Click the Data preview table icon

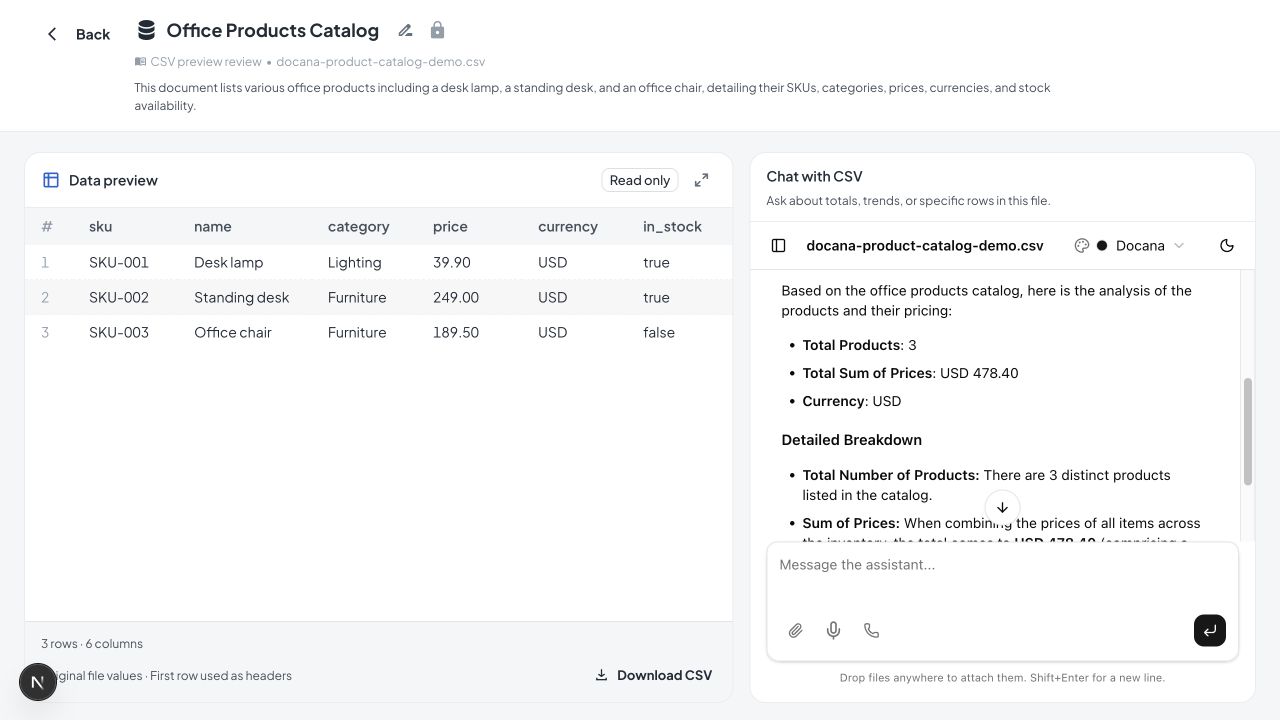[51, 180]
